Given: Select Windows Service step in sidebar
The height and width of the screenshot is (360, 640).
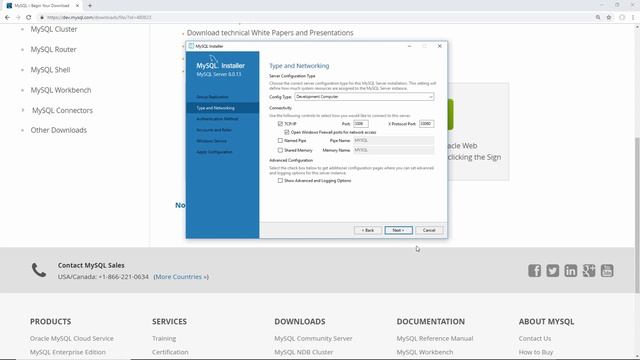Looking at the screenshot, I should (x=211, y=141).
